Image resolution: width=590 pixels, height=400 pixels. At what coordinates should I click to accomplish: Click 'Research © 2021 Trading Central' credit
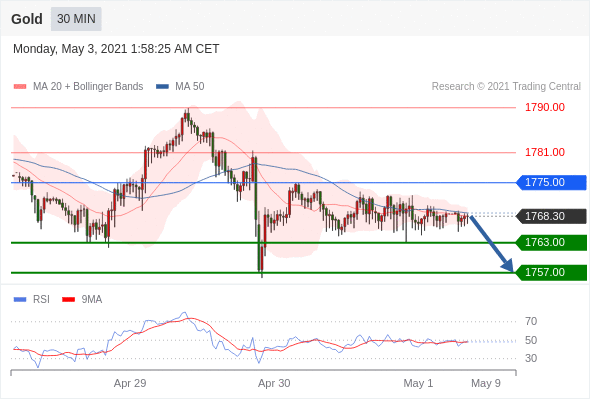coord(506,87)
